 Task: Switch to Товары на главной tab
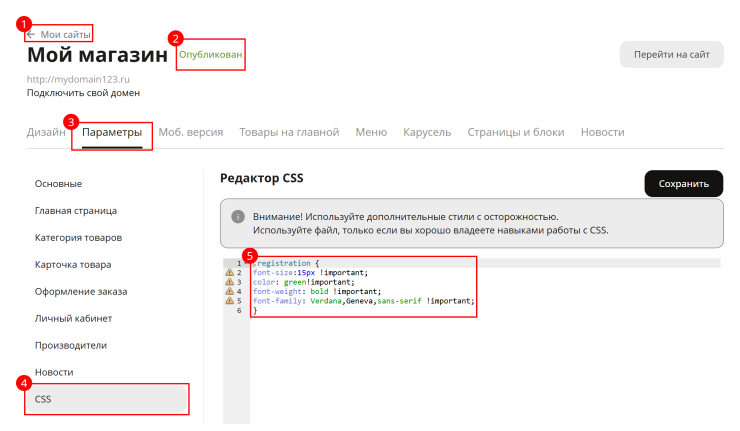click(x=289, y=132)
